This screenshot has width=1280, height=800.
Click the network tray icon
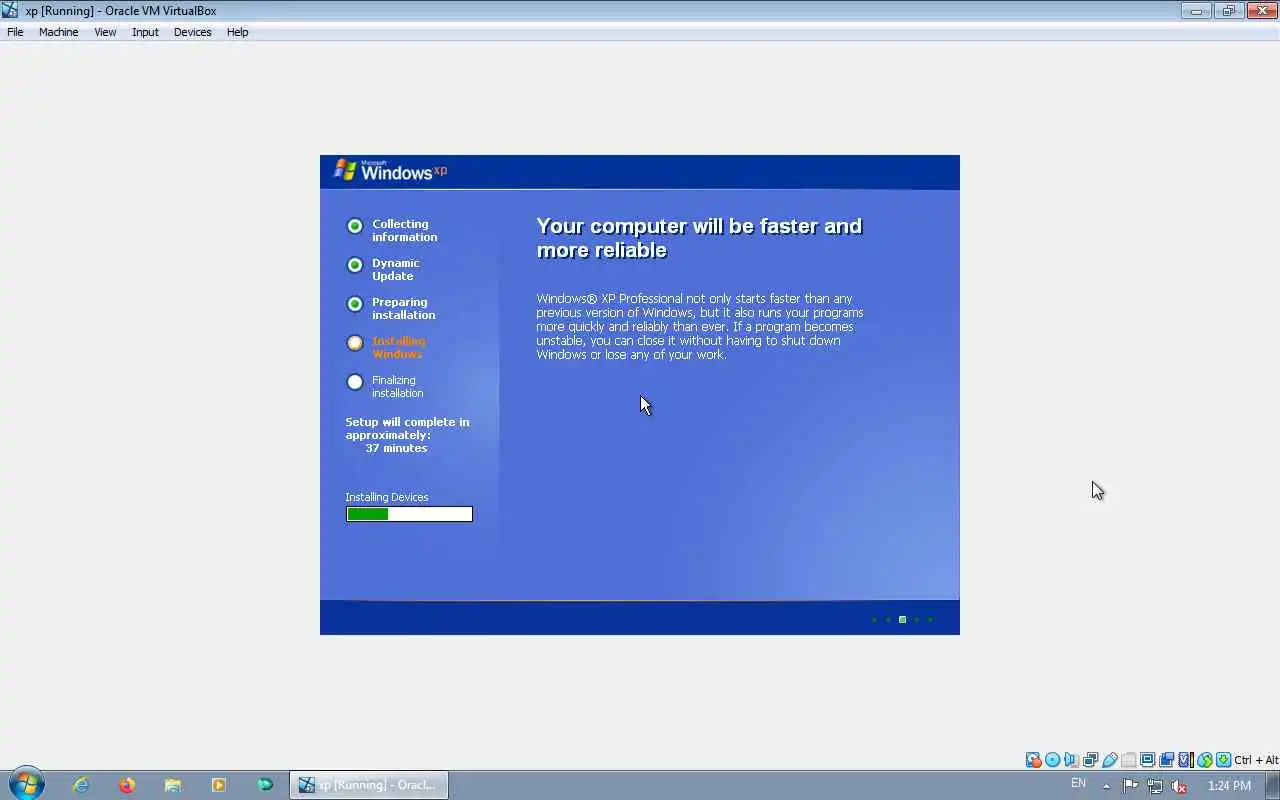(1155, 786)
